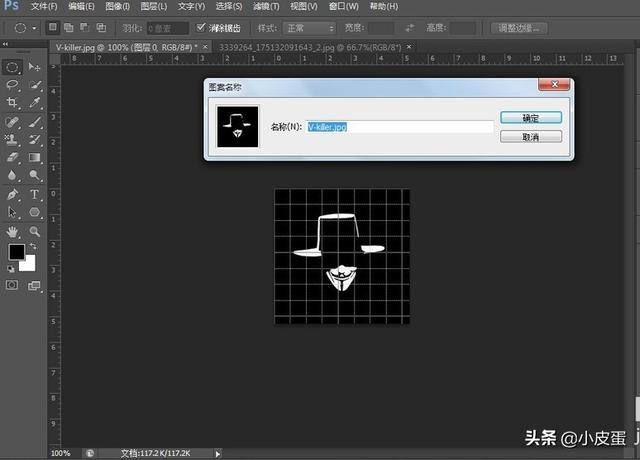Open the 帮助(H) menu
This screenshot has height=460, width=640.
coord(383,7)
